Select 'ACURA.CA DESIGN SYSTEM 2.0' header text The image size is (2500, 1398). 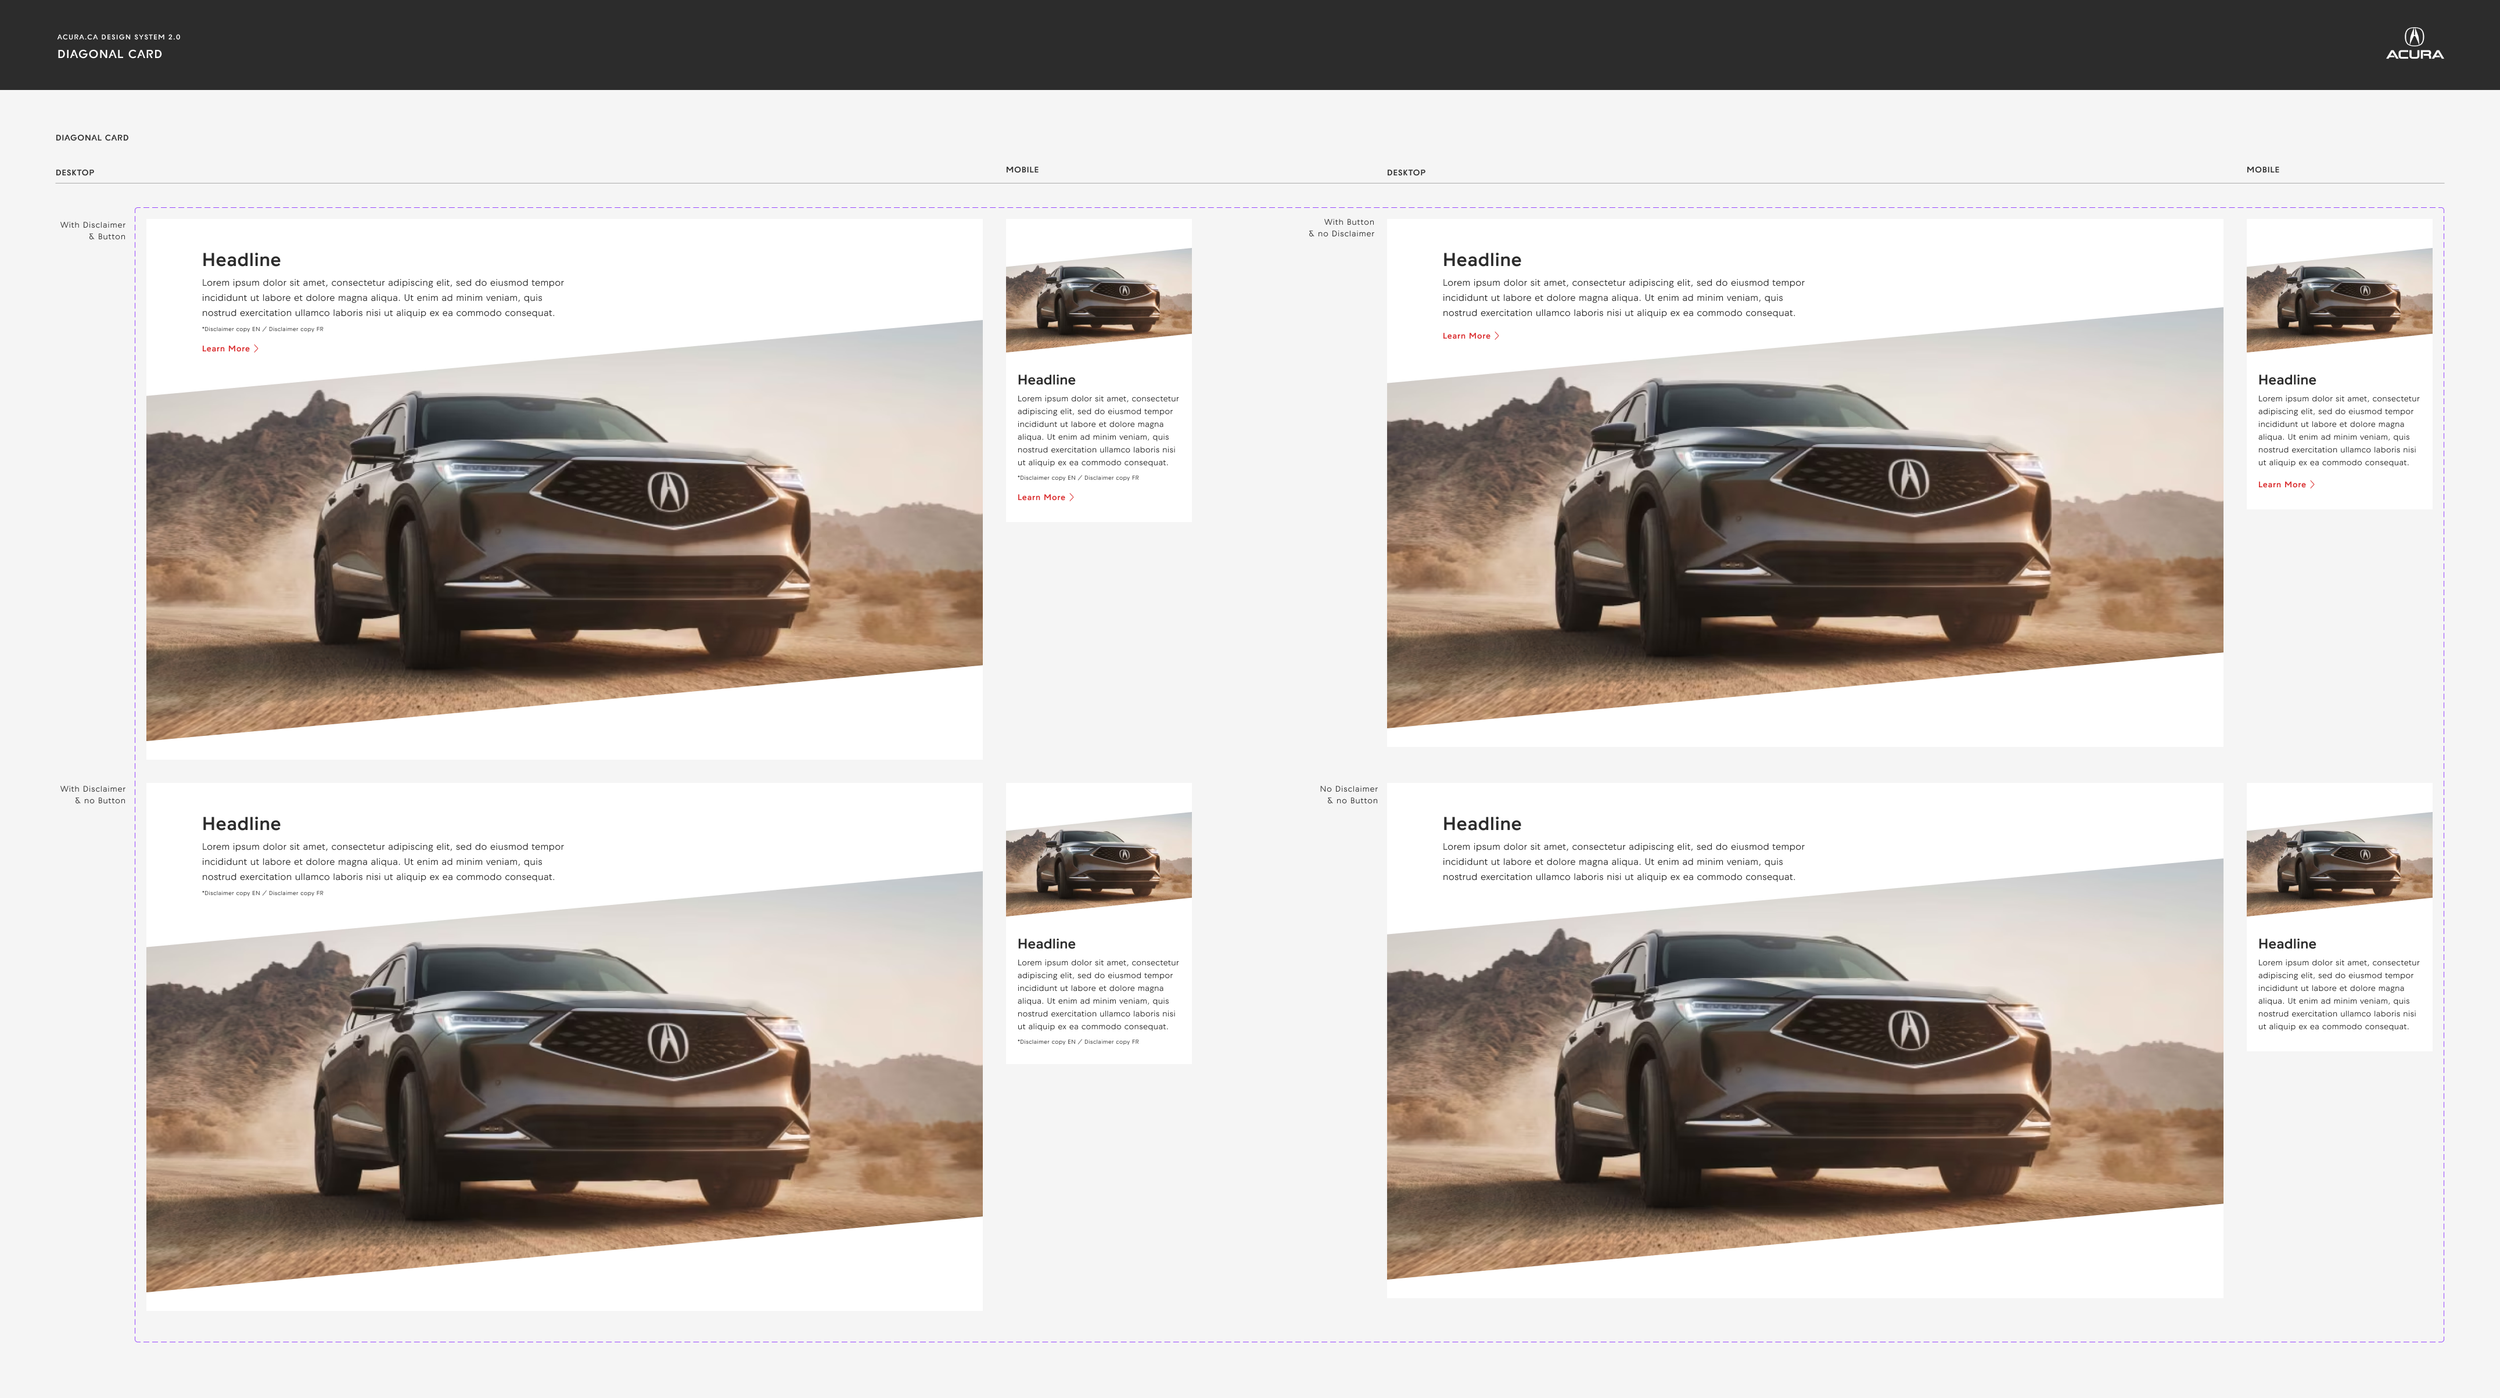coord(119,37)
